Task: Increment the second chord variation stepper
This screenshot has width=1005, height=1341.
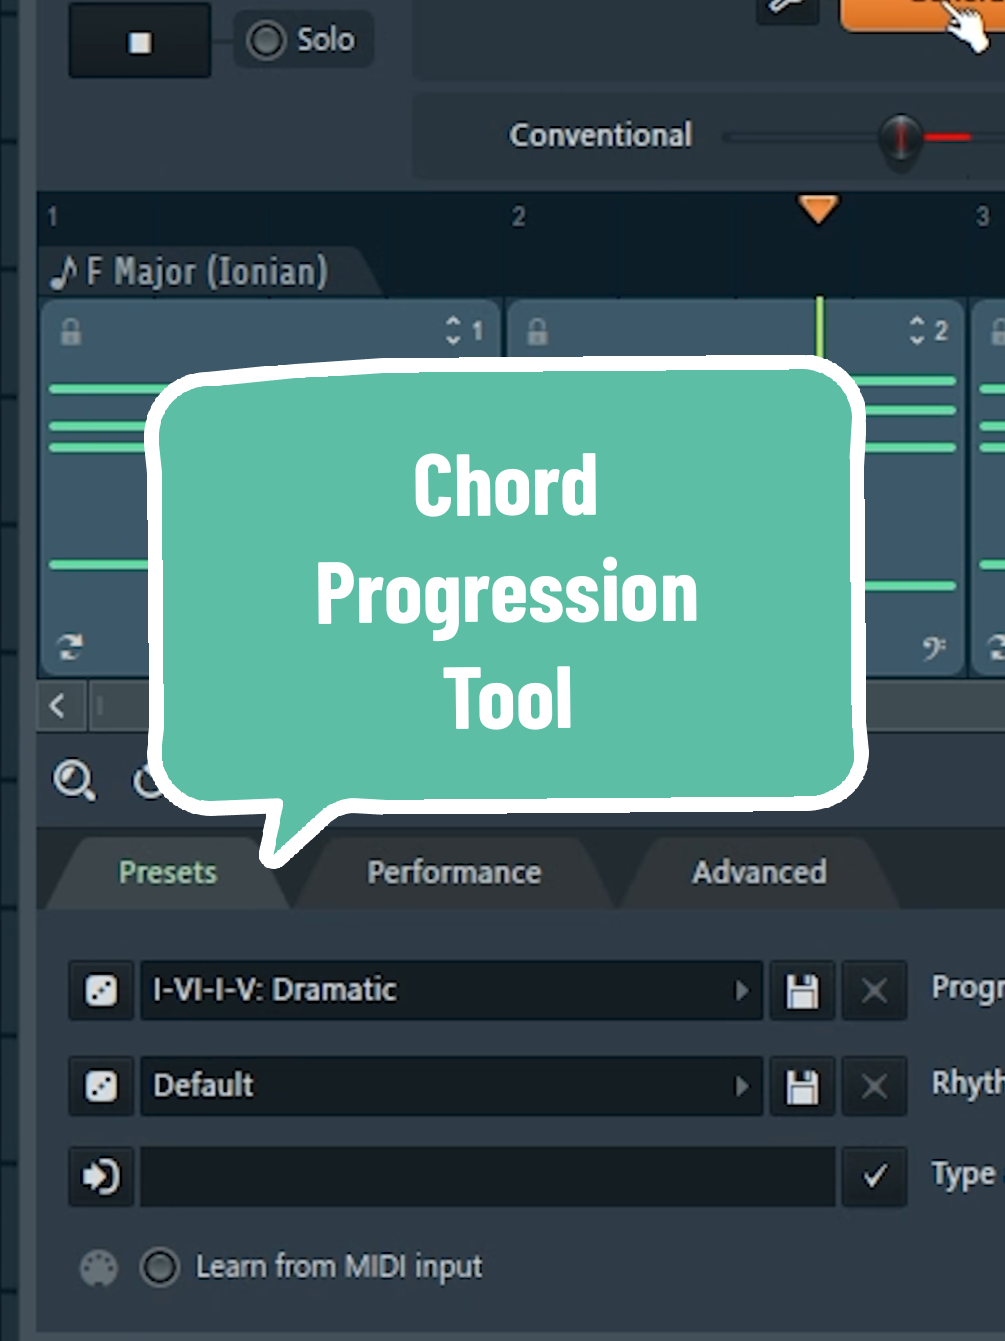Action: (918, 322)
